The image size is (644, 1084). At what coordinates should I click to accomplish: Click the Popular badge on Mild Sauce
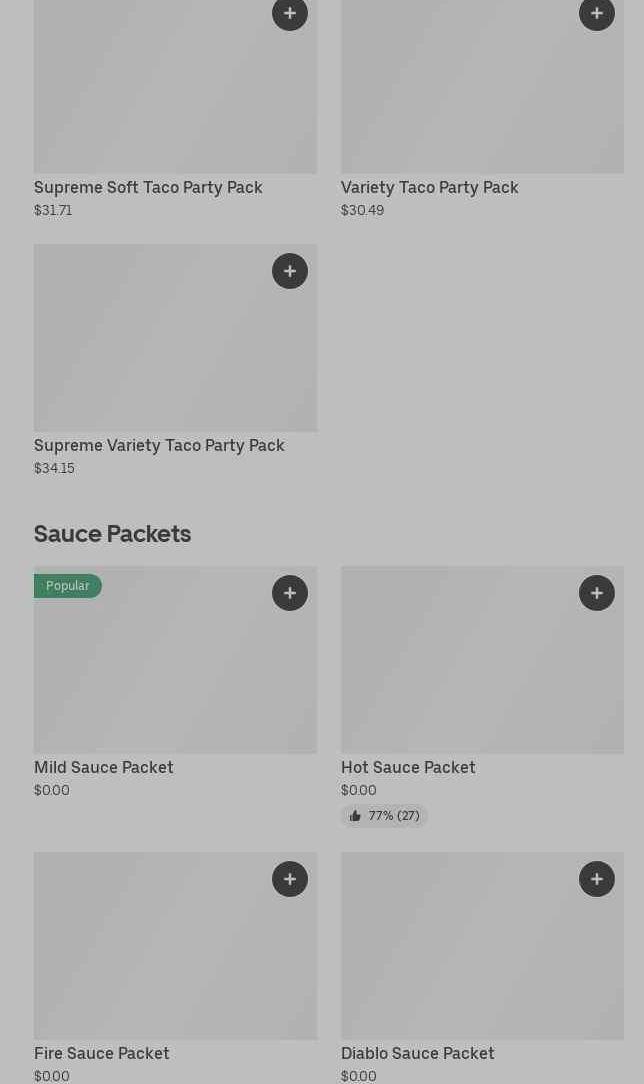68,586
